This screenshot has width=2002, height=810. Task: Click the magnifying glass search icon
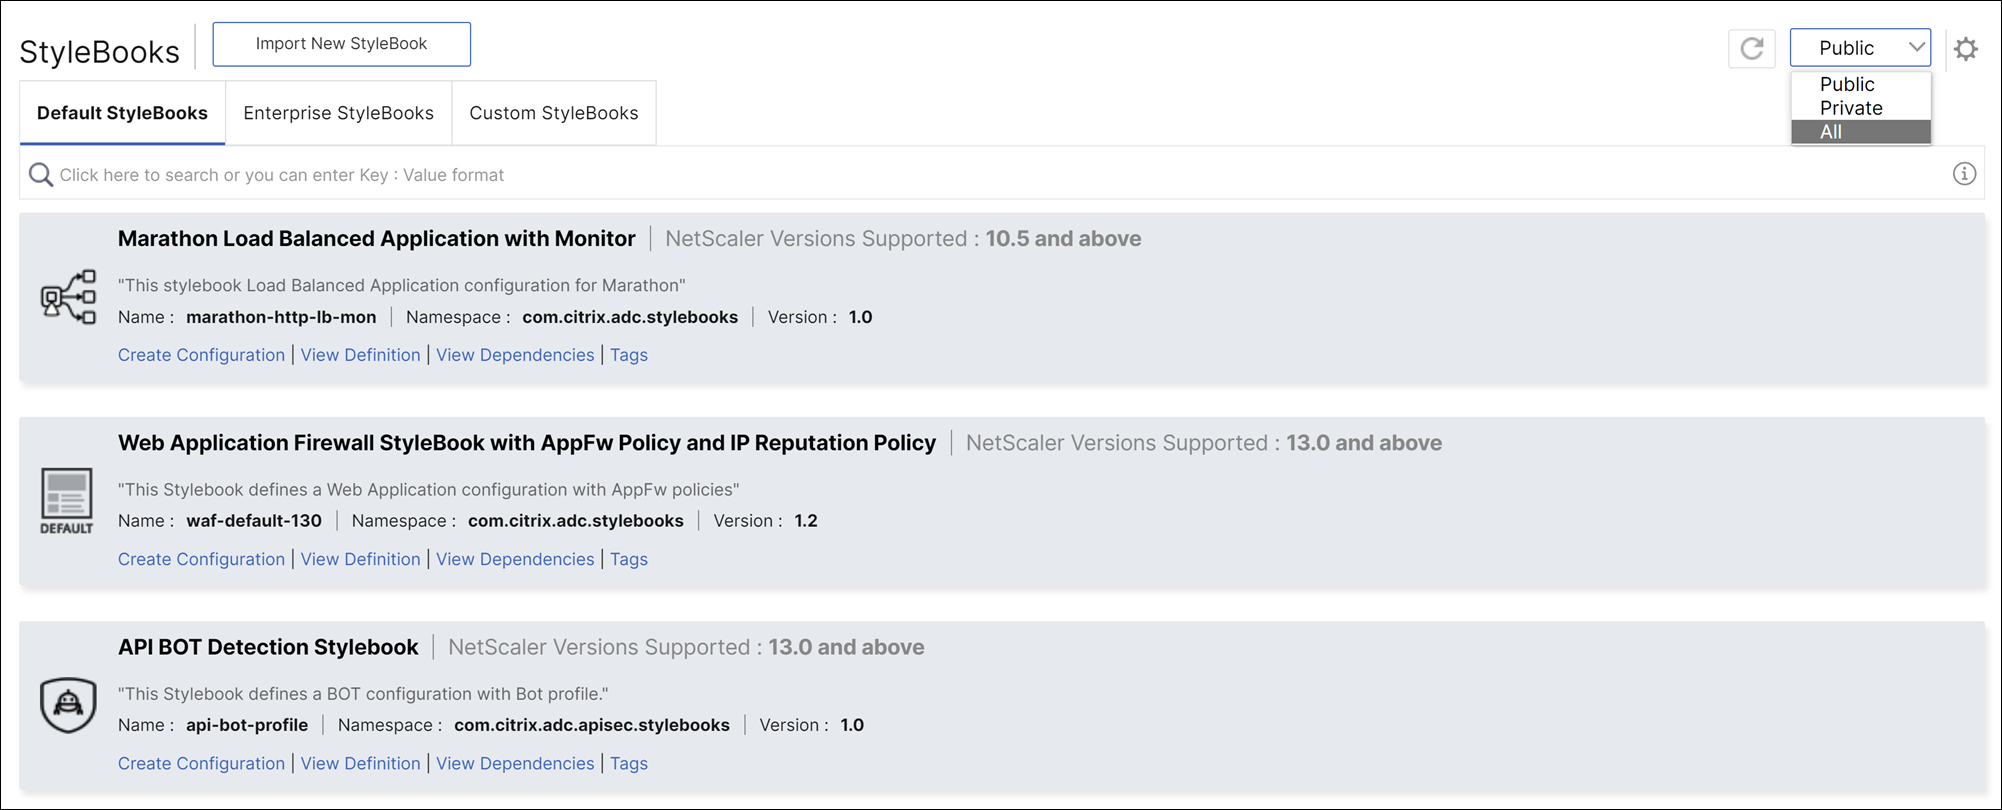pos(41,175)
